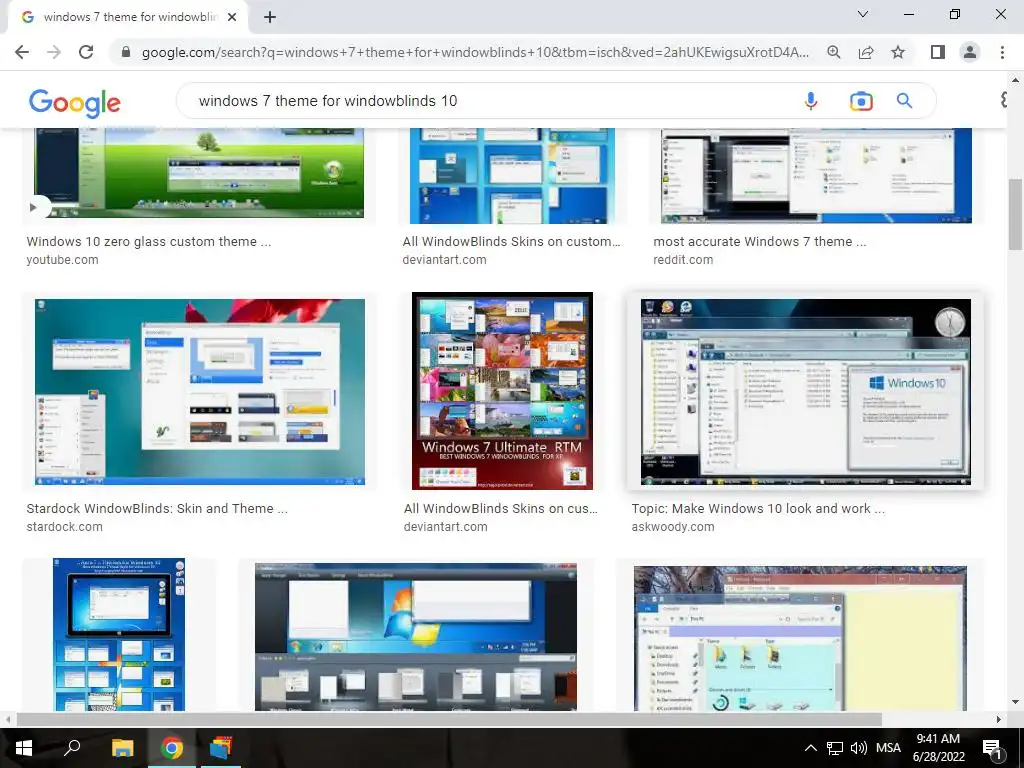1024x768 pixels.
Task: Open Stardock WindowBlinds: Skin and Theme link
Action: pyautogui.click(x=157, y=509)
